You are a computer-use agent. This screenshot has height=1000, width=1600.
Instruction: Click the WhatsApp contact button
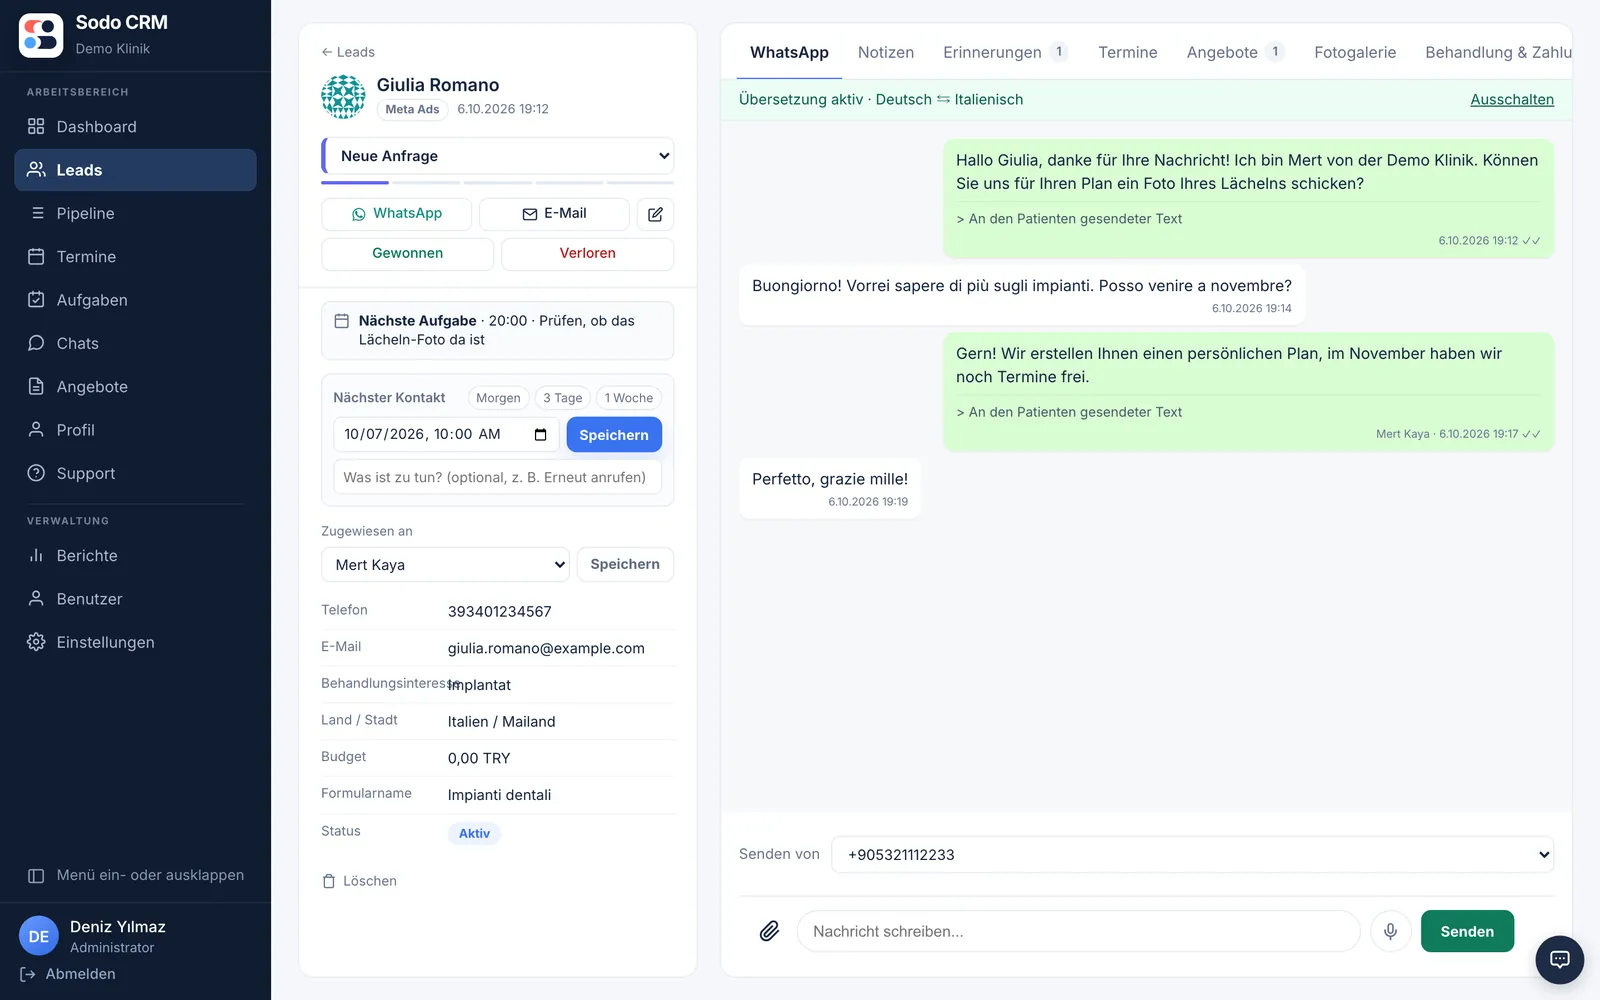(396, 214)
